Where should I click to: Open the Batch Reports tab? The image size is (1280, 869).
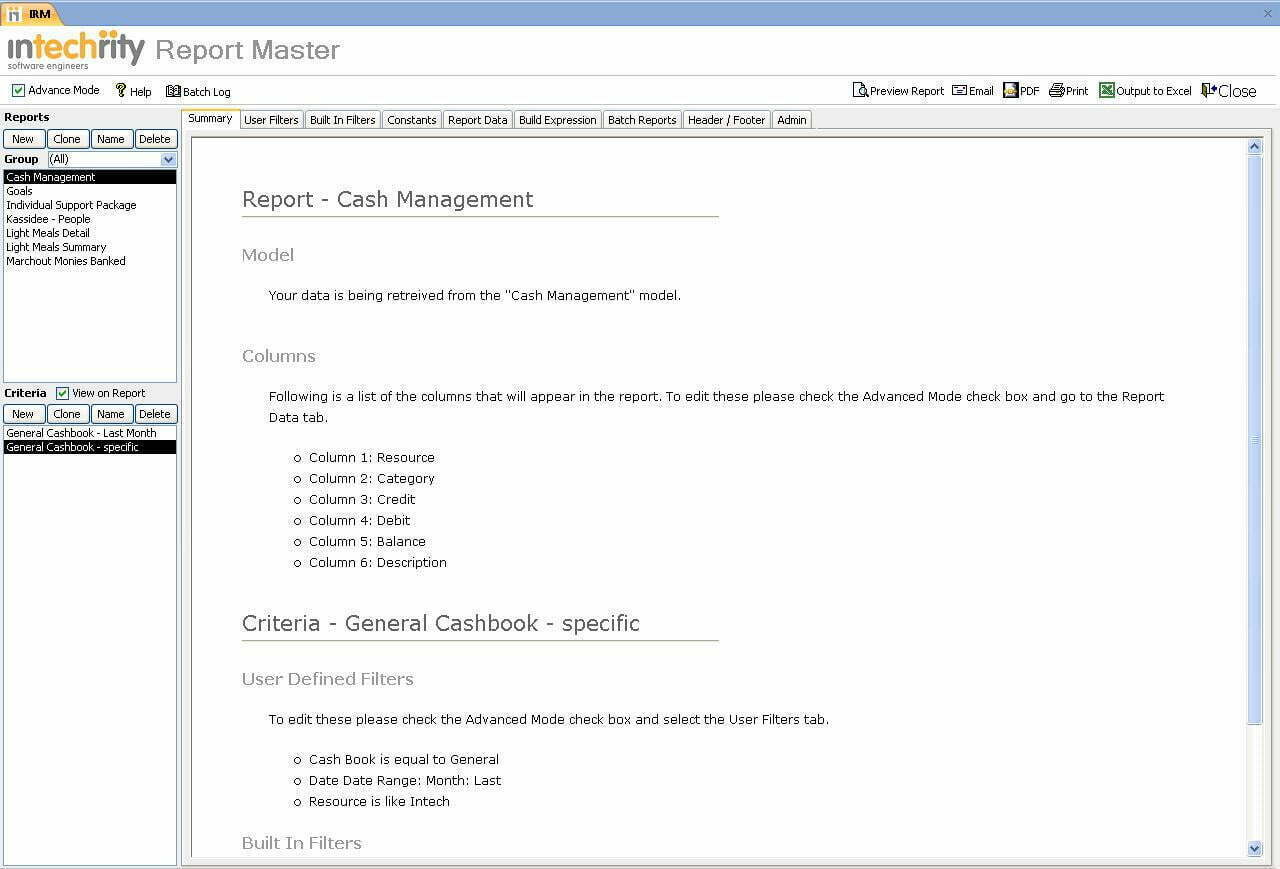tap(642, 120)
